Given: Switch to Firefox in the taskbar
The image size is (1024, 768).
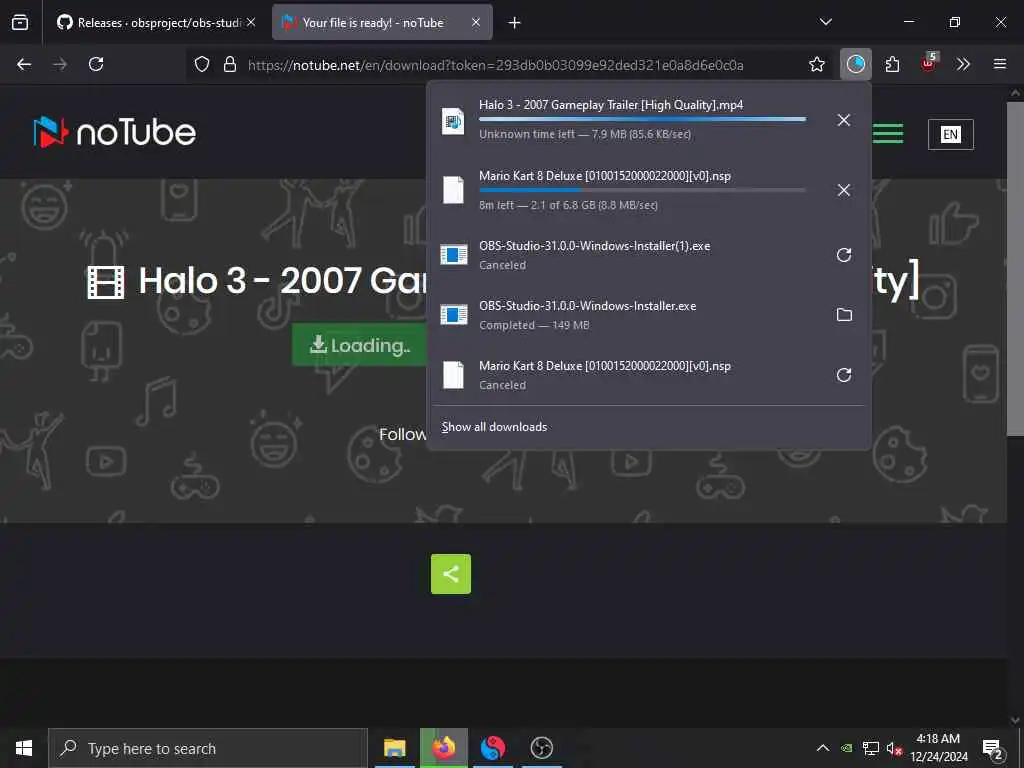Looking at the screenshot, I should tap(443, 748).
